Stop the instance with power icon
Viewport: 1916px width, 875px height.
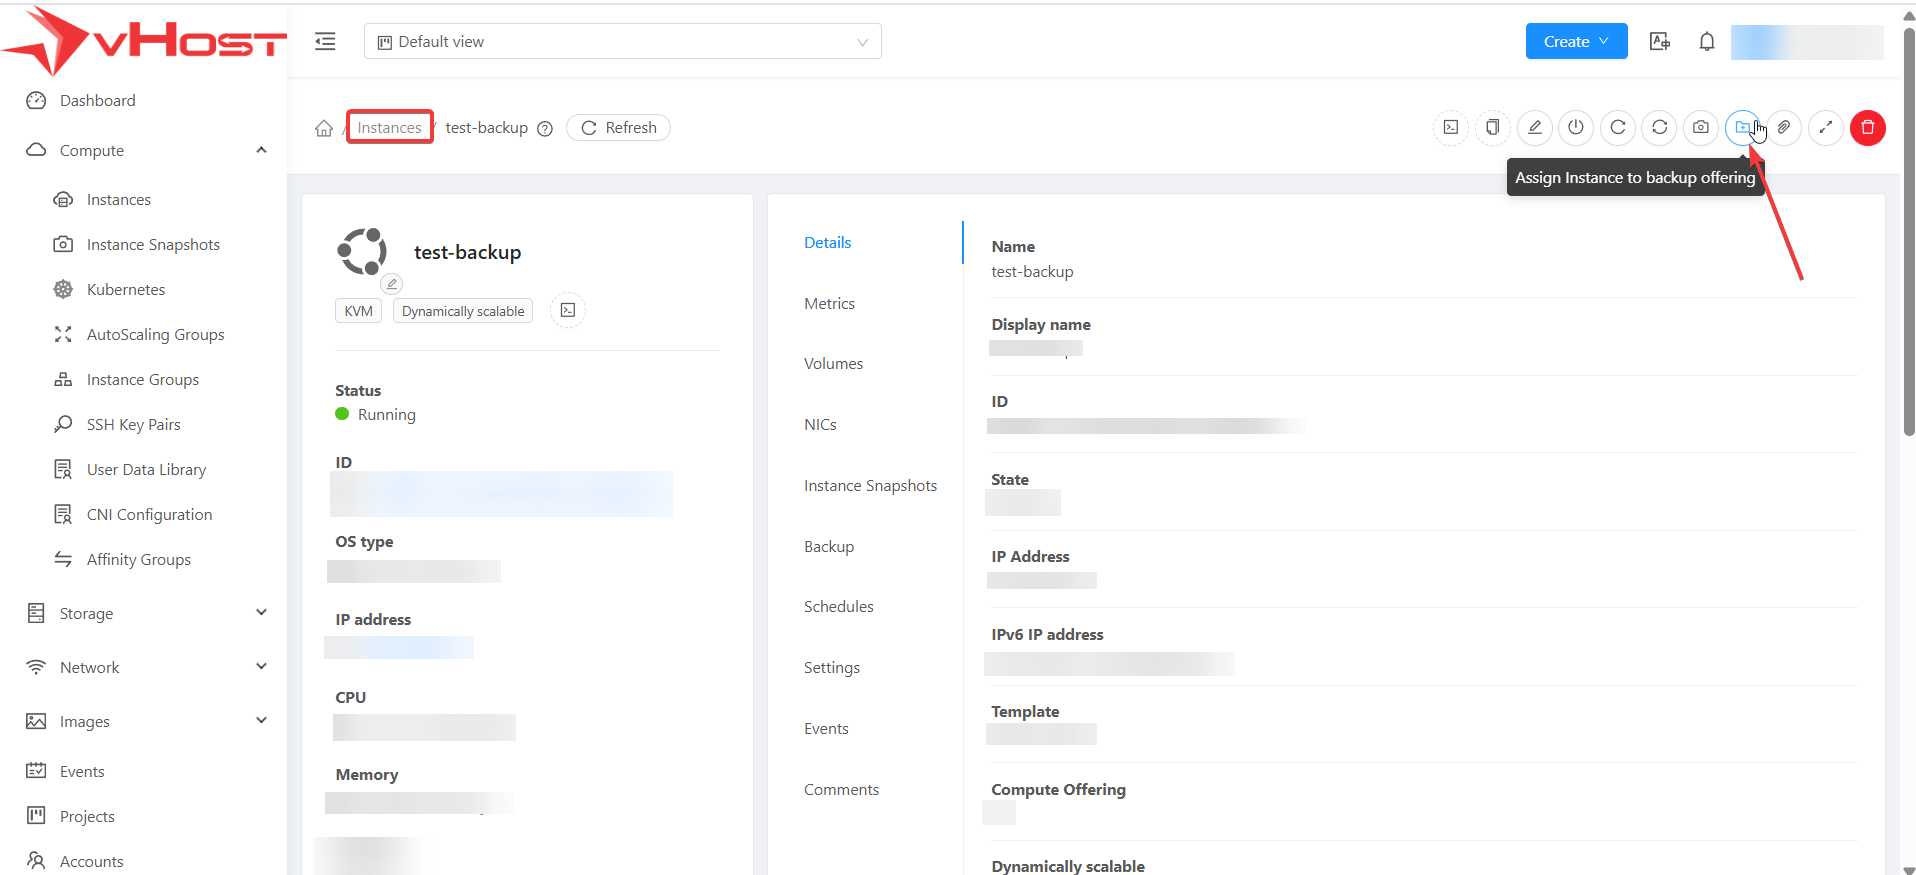tap(1576, 128)
